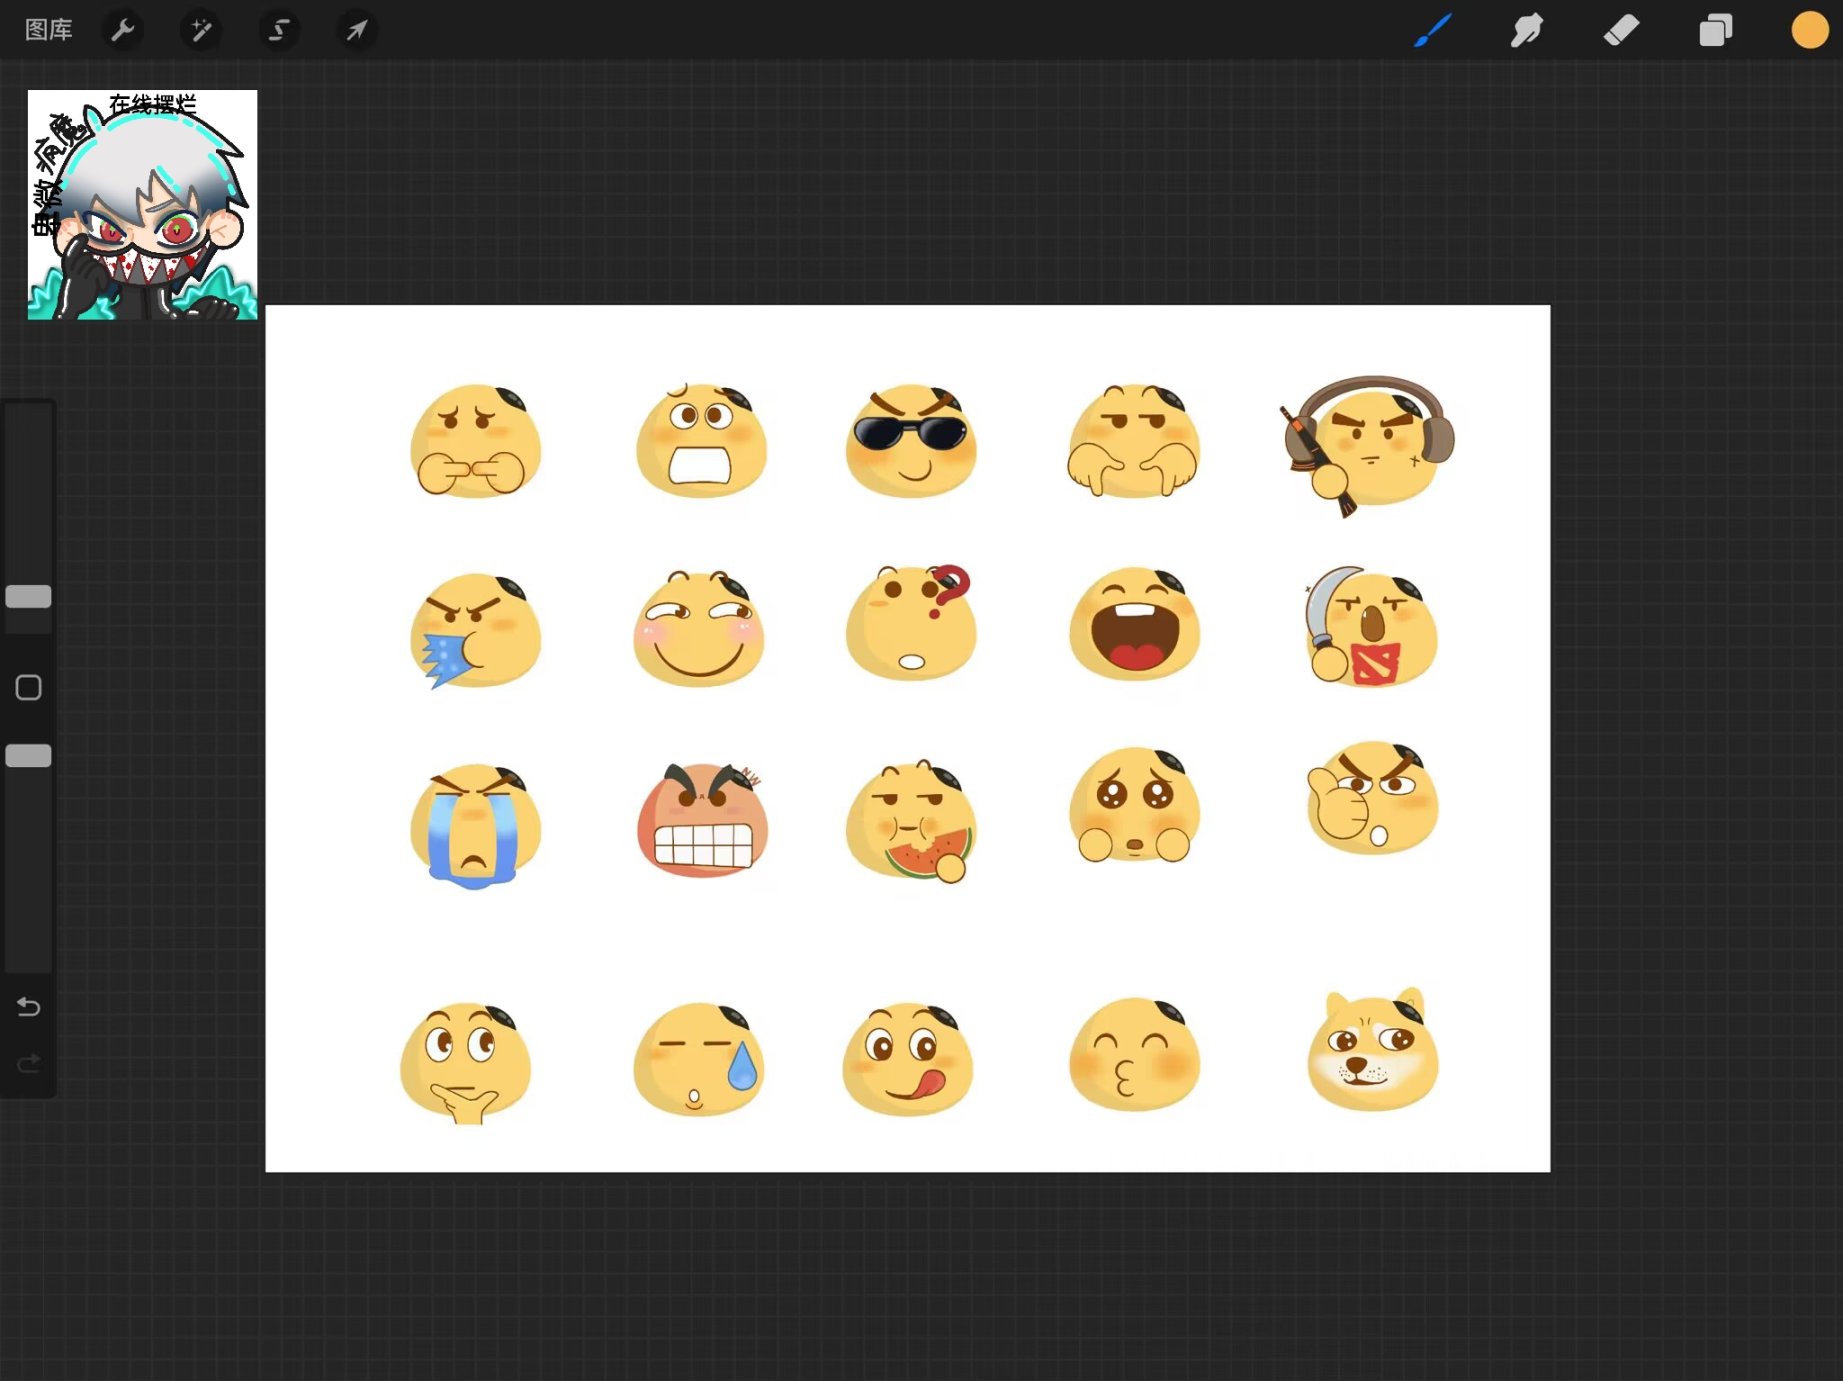
Task: Click the thinking chin-hand emoji
Action: pos(465,1062)
